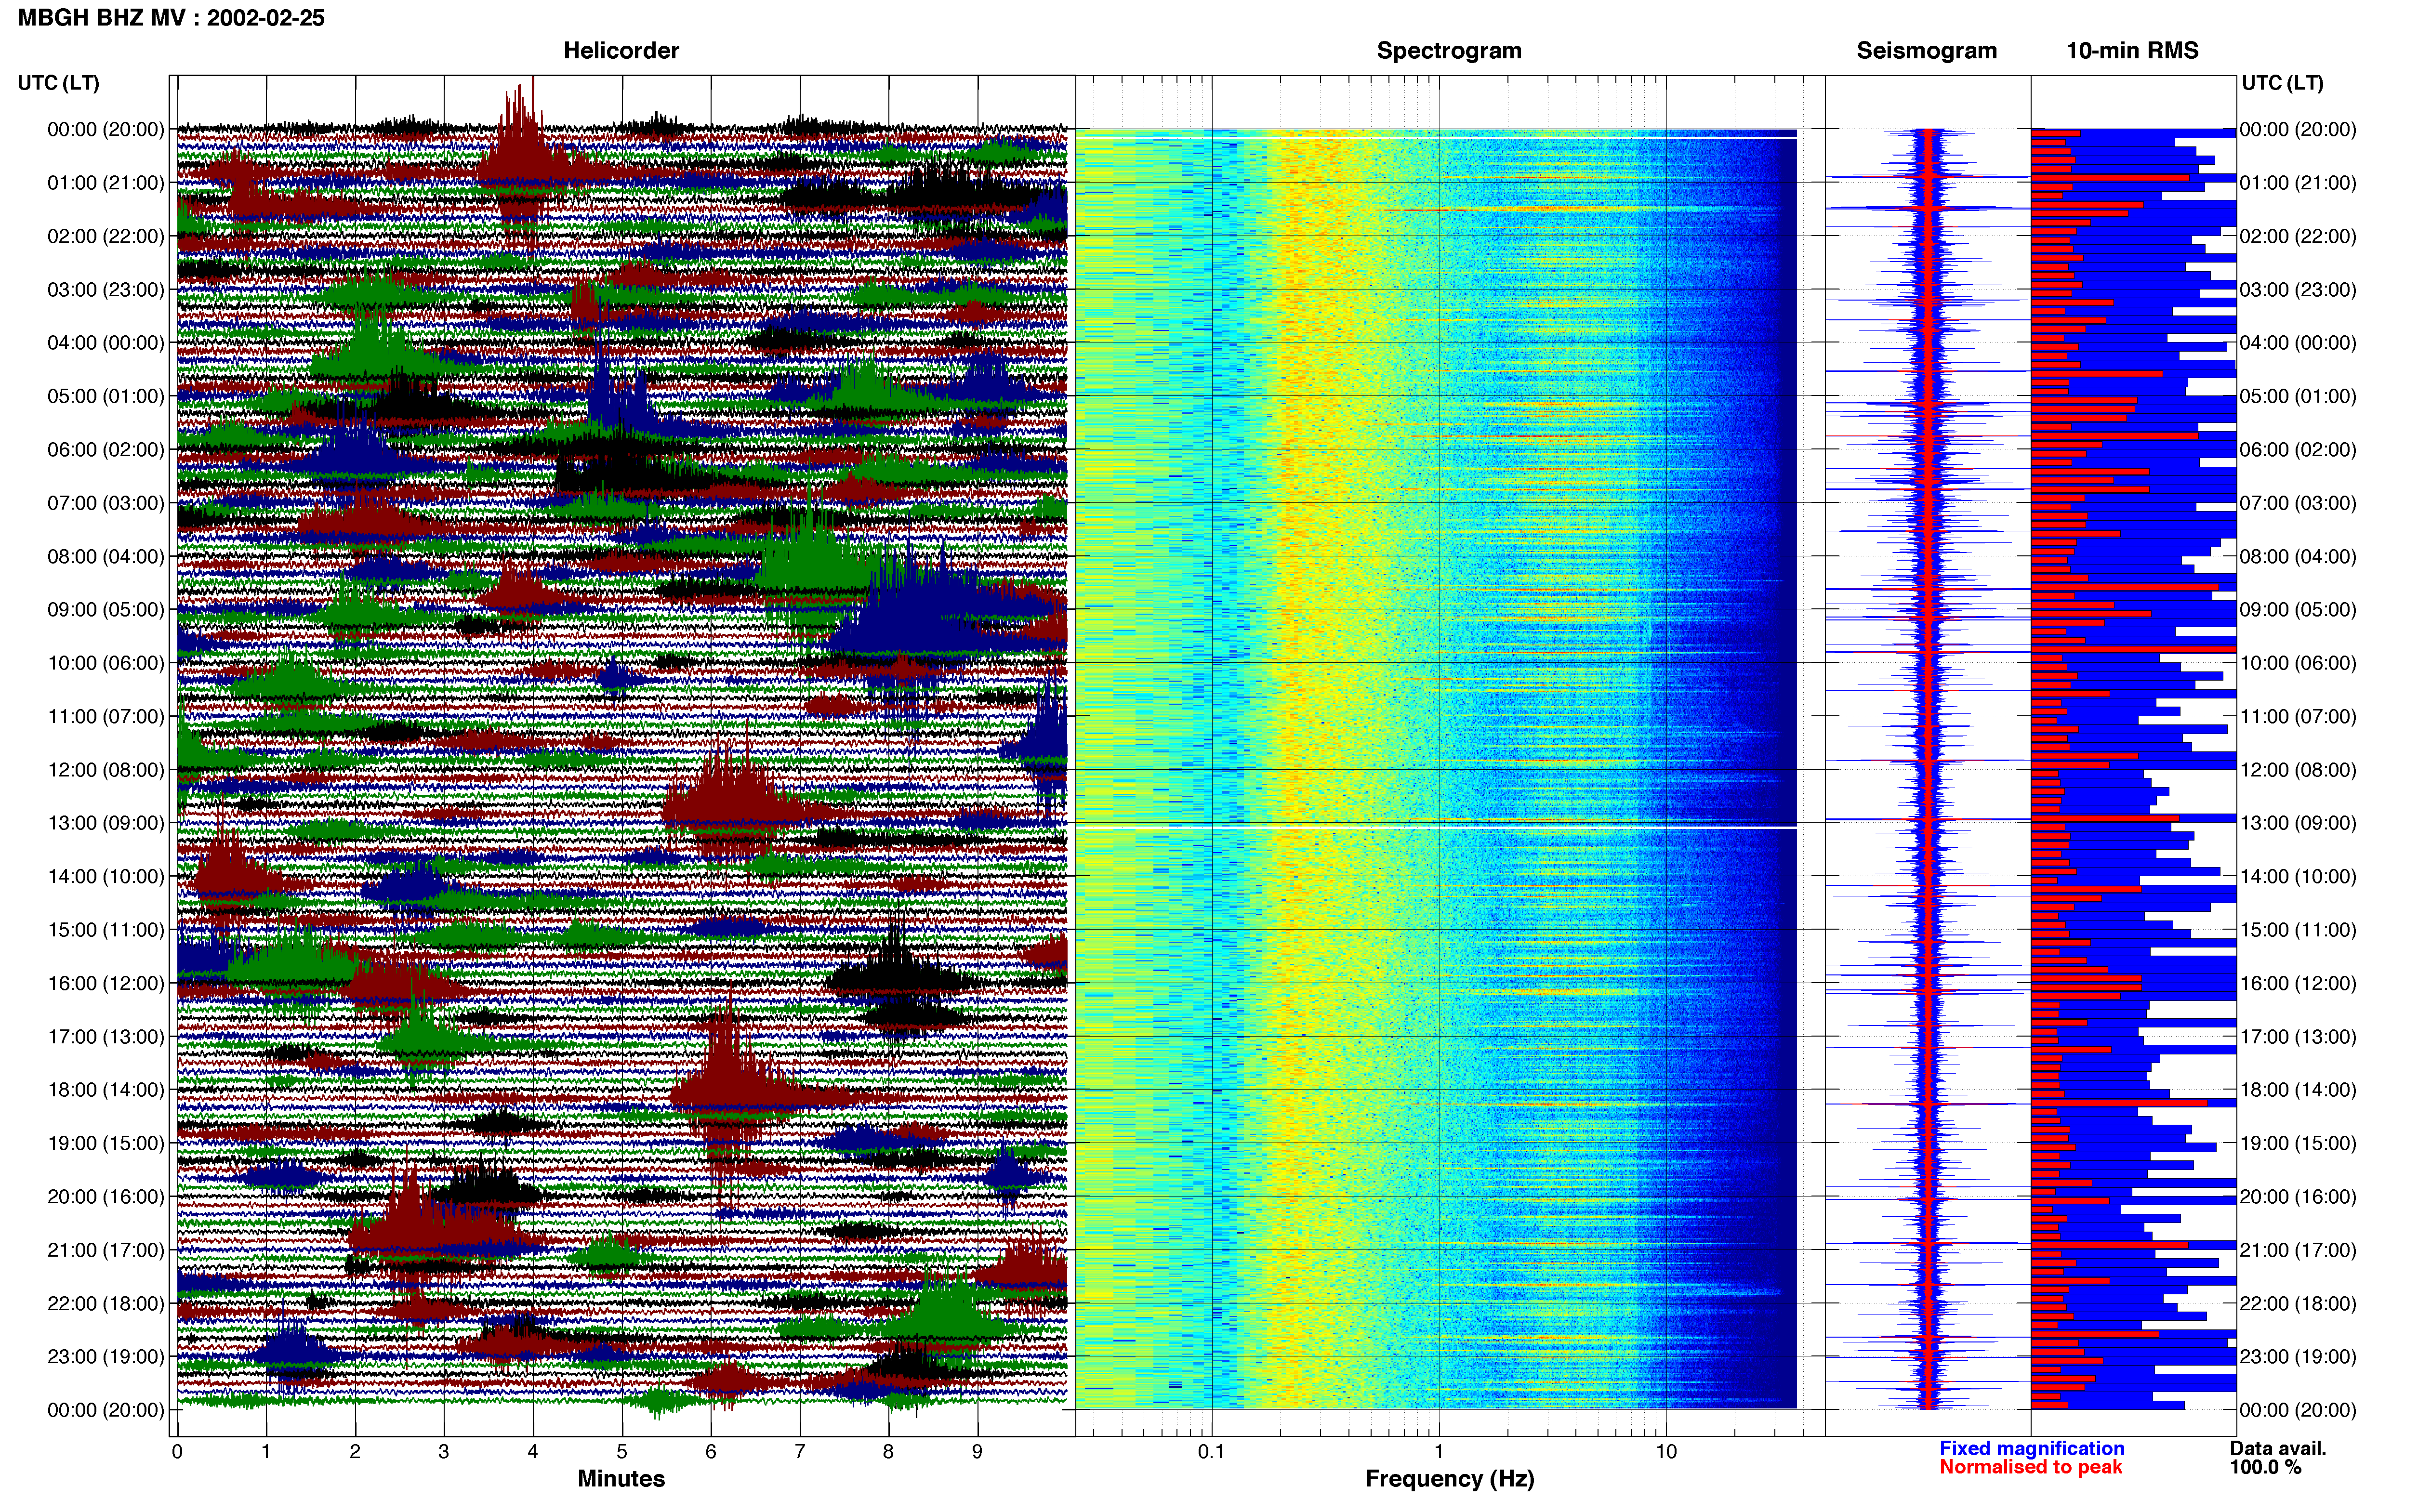2418x1512 pixels.
Task: Click the Seismogram panel title
Action: (1926, 51)
